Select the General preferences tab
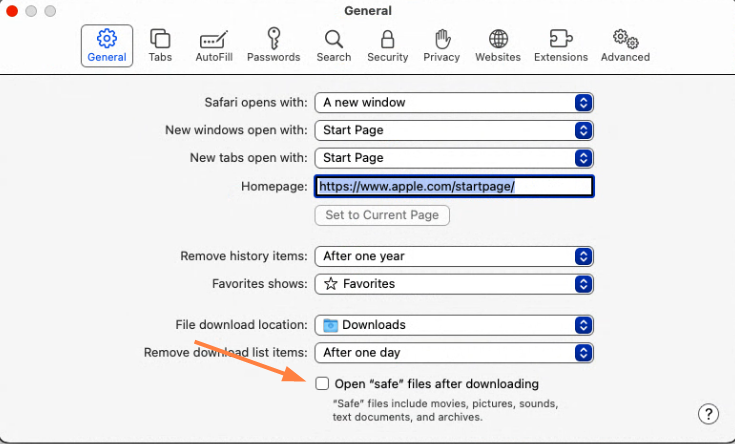 107,45
